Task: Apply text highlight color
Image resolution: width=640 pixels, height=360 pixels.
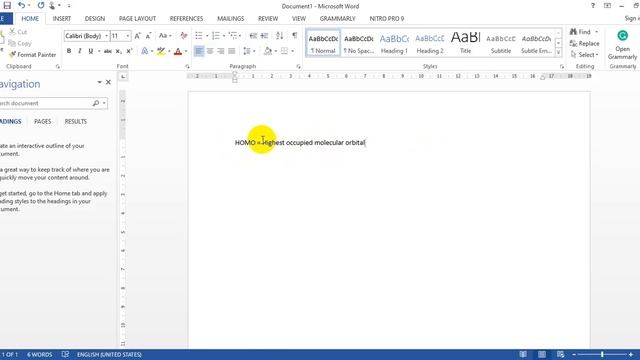Action: [x=161, y=51]
